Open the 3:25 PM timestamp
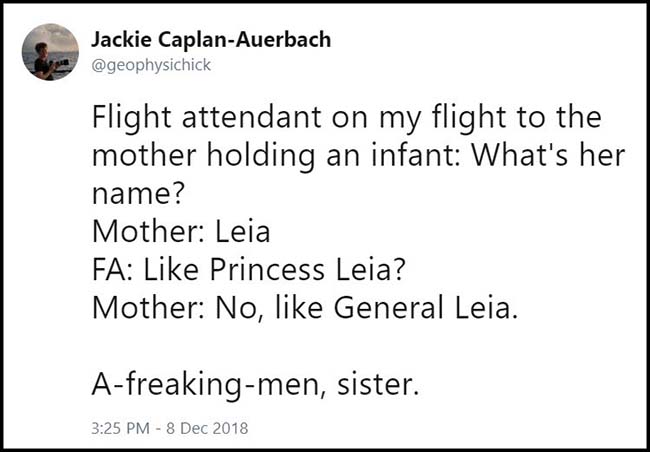The image size is (650, 452). coord(117,428)
